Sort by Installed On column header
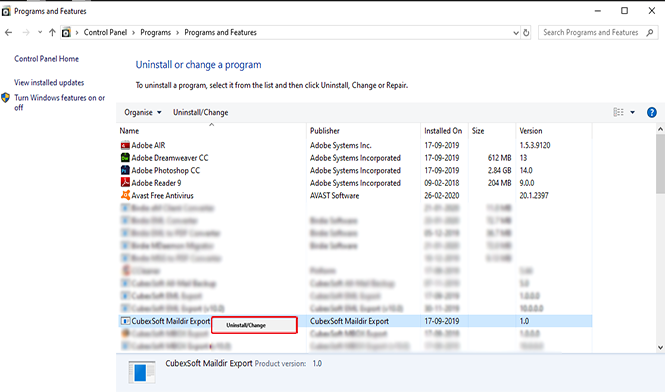Screen dimensions: 665x392 point(443,131)
